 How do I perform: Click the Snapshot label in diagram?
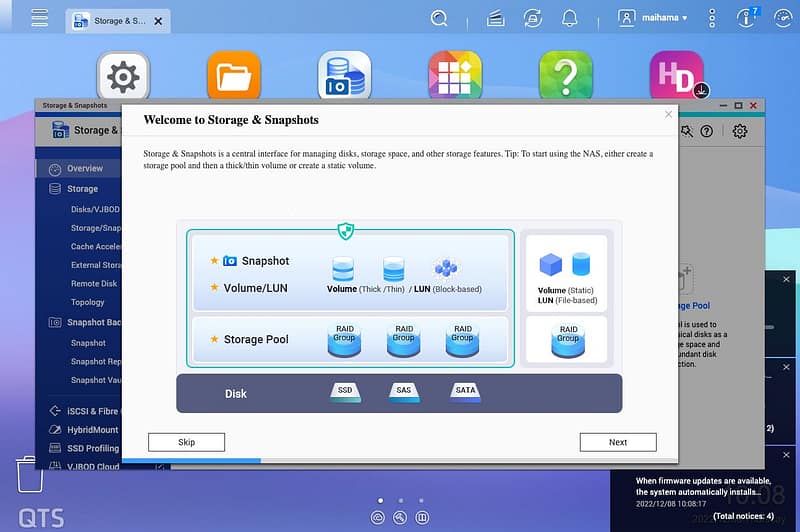tap(265, 261)
